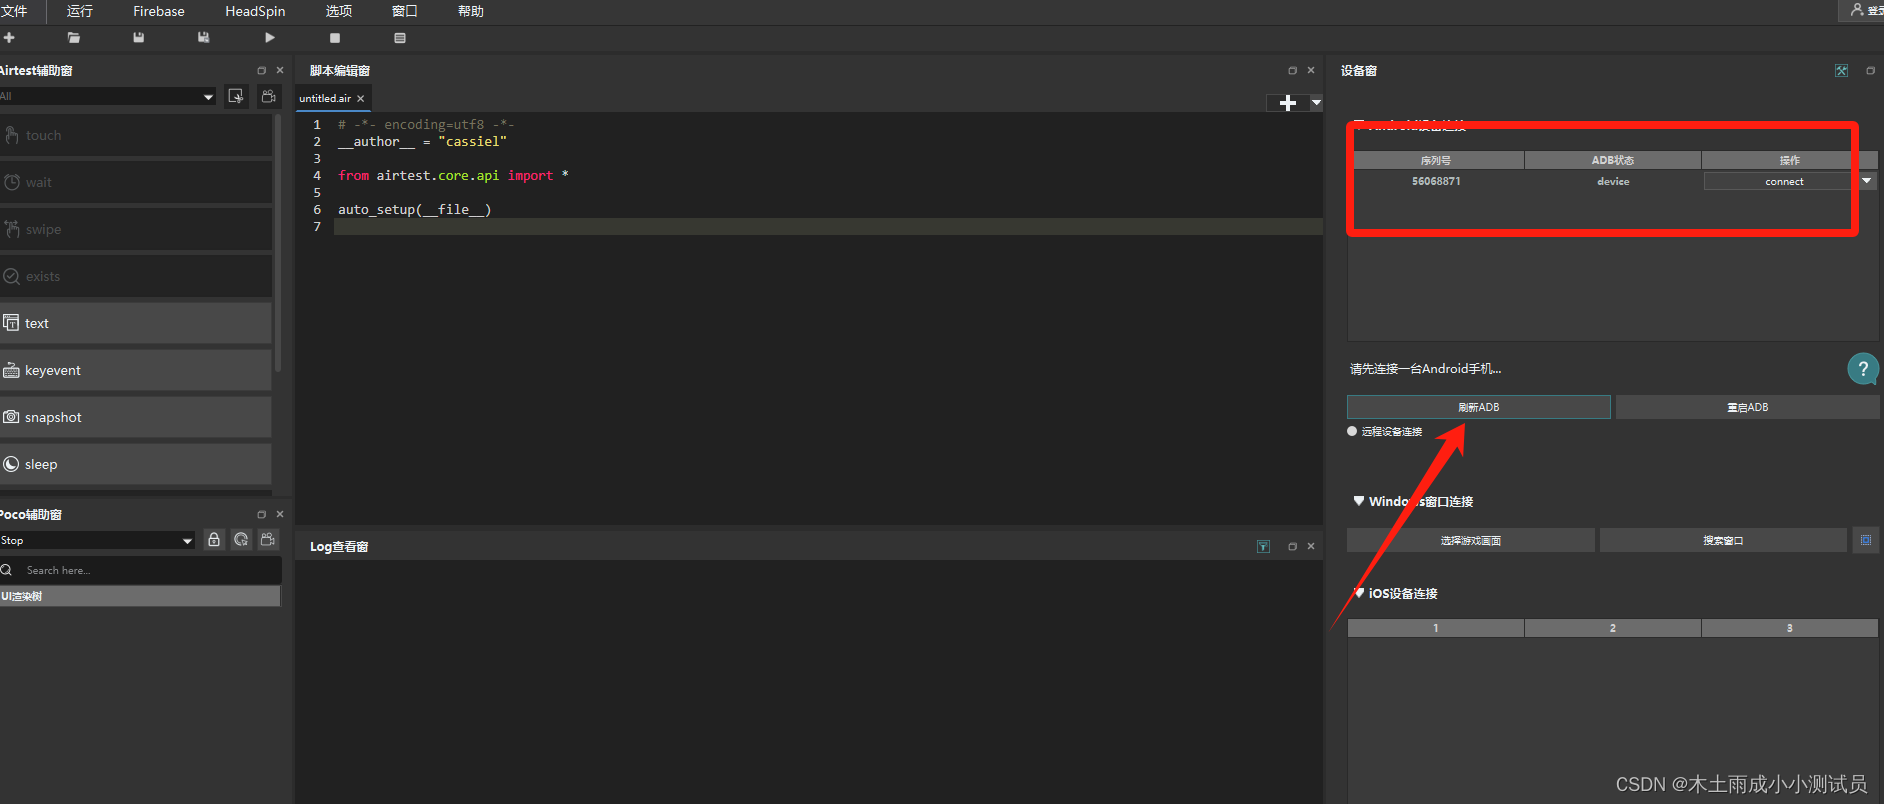Open the 窗口 menu
Viewport: 1884px width, 804px height.
[x=405, y=11]
